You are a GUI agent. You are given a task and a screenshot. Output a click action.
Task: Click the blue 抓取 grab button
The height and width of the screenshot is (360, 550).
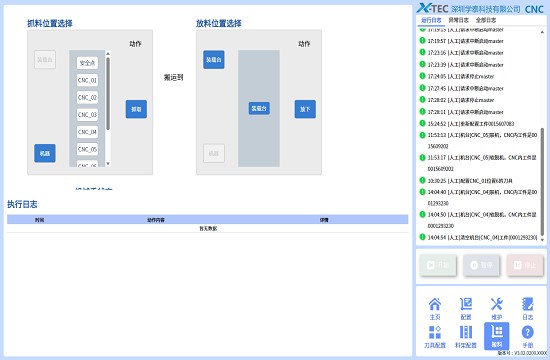(x=136, y=109)
